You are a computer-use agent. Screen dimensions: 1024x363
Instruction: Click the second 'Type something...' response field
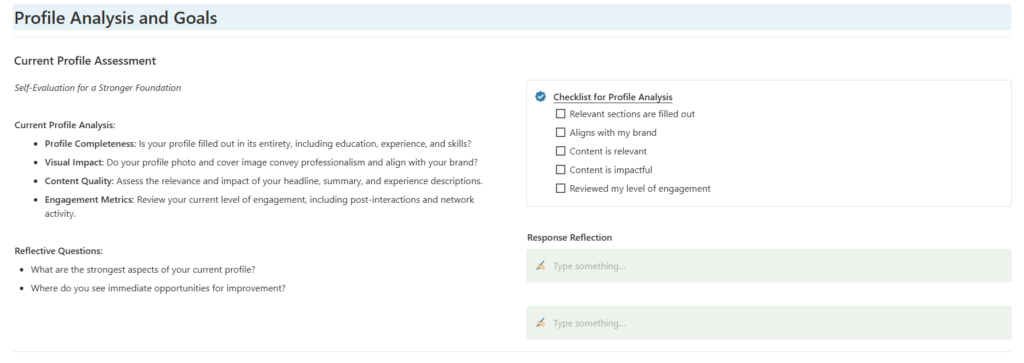[769, 323]
